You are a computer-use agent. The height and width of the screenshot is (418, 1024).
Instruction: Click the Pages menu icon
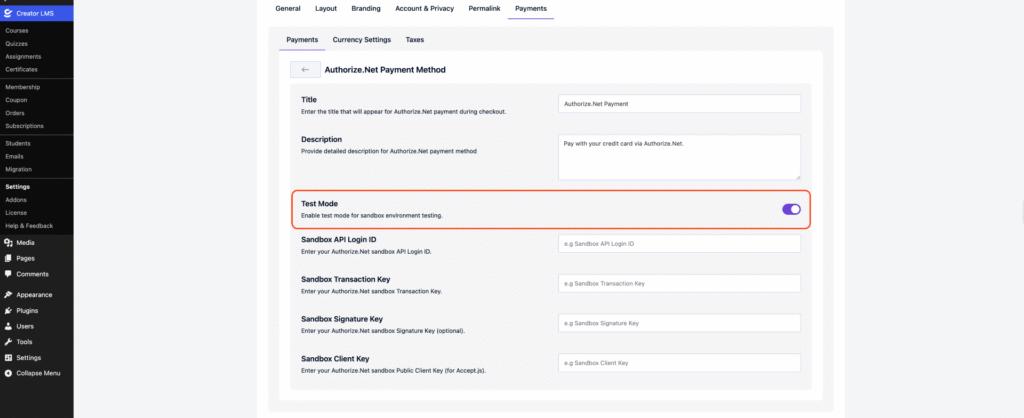[8, 258]
